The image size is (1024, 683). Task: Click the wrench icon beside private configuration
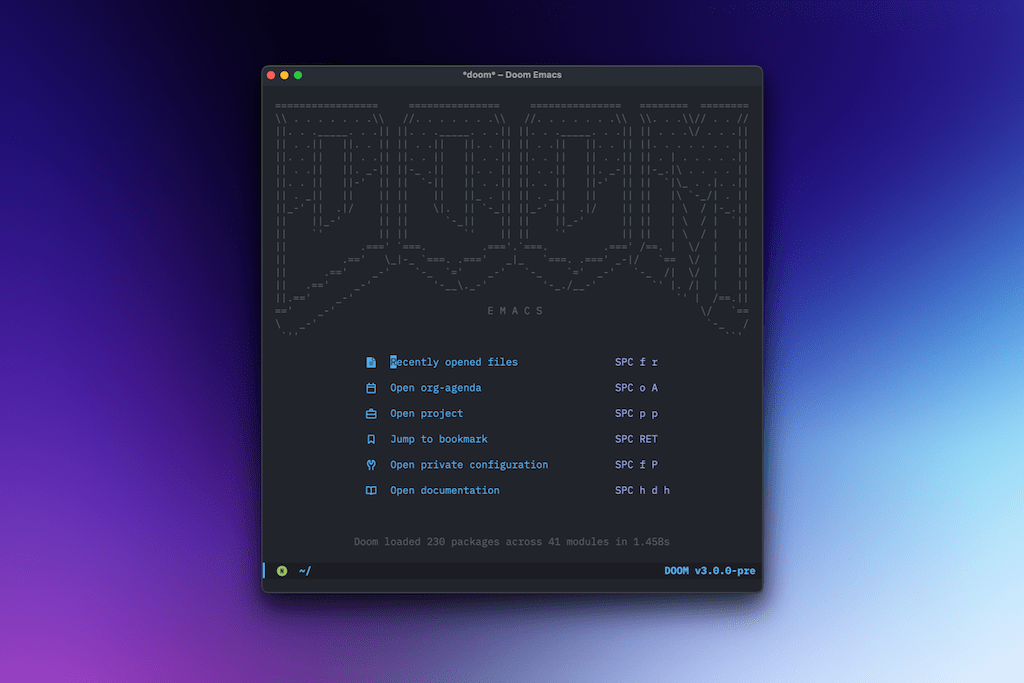tap(371, 465)
